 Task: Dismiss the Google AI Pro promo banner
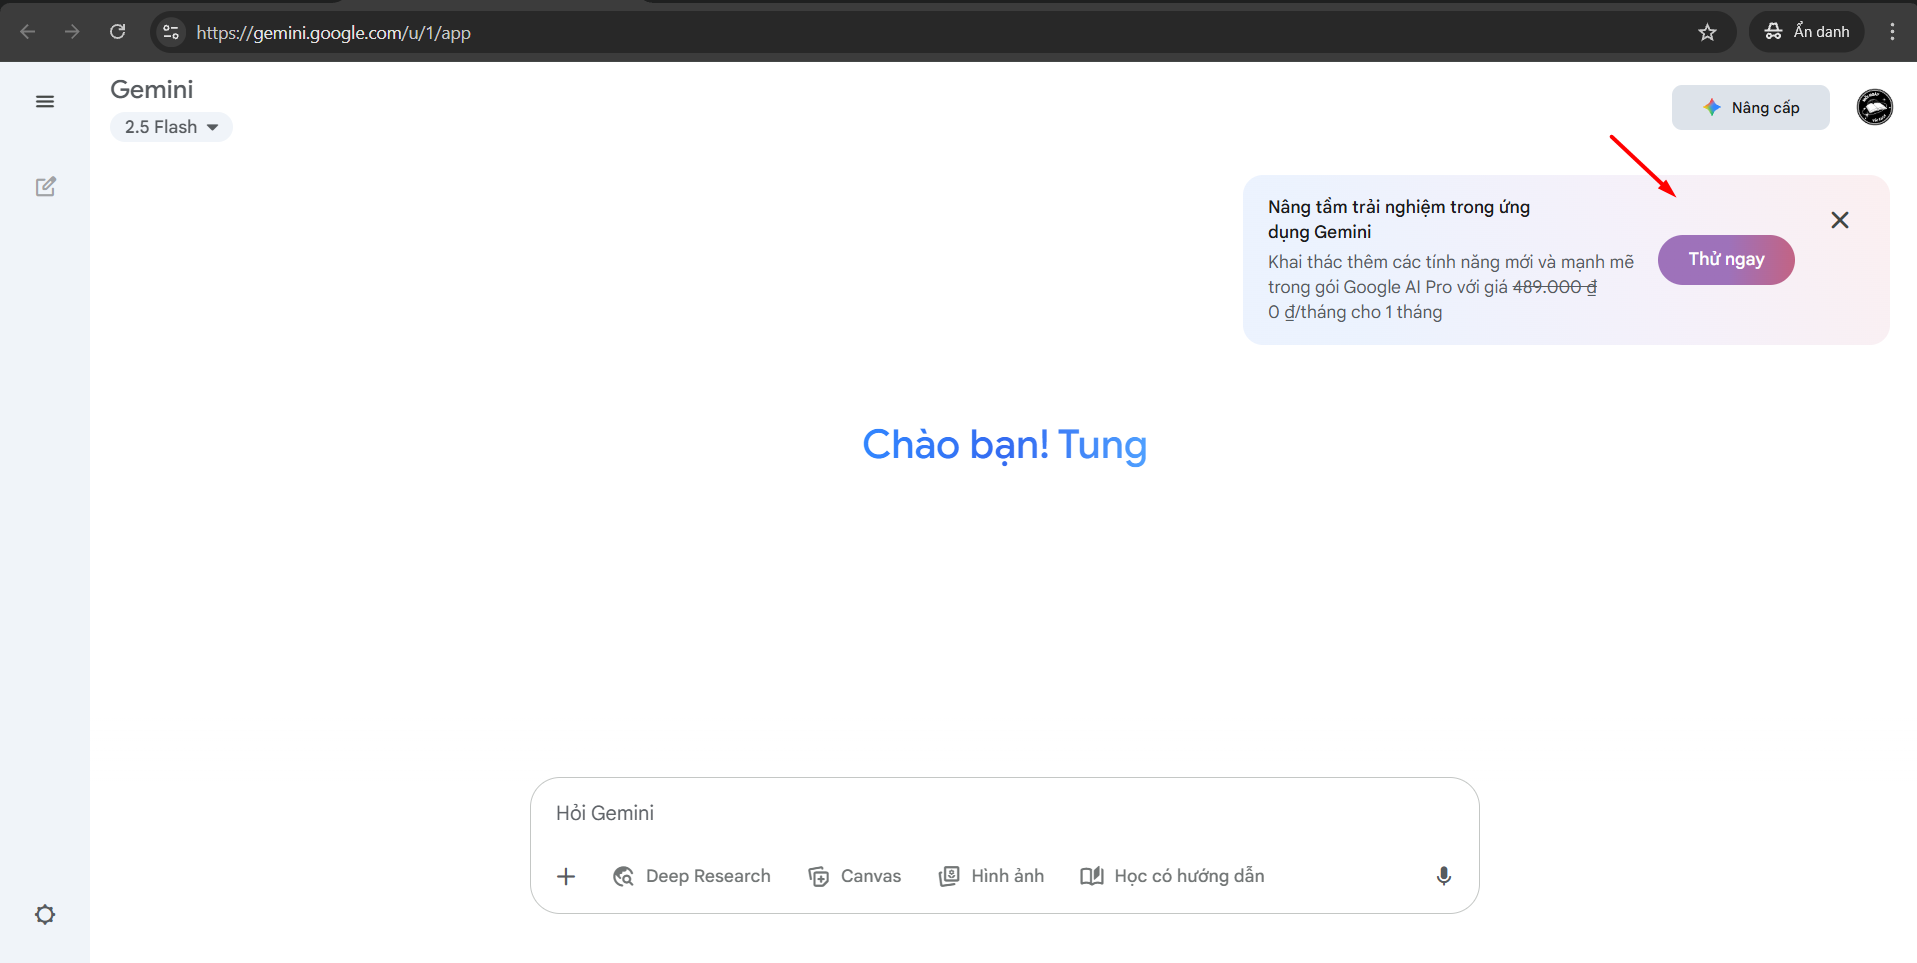click(x=1839, y=220)
